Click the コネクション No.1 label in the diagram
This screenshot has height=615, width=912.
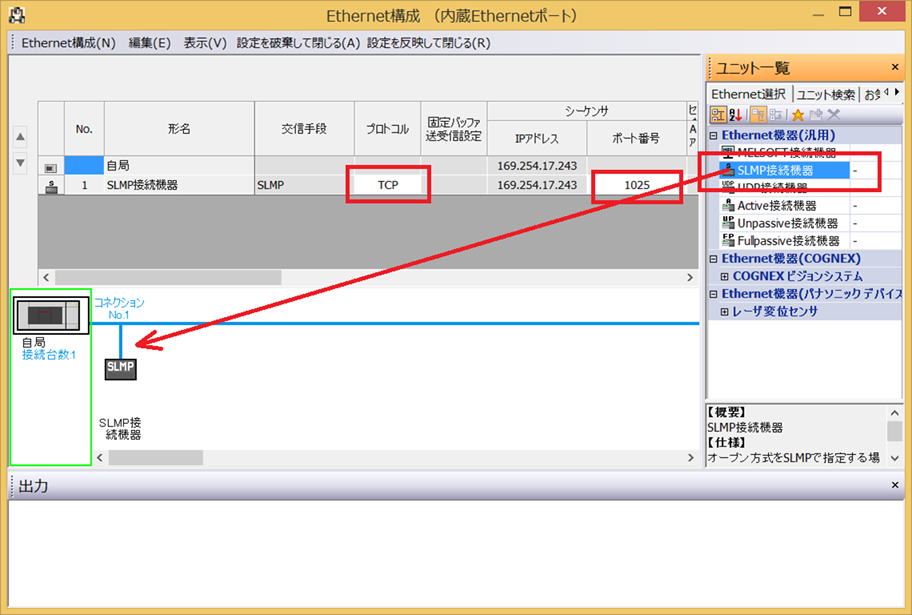coord(119,308)
